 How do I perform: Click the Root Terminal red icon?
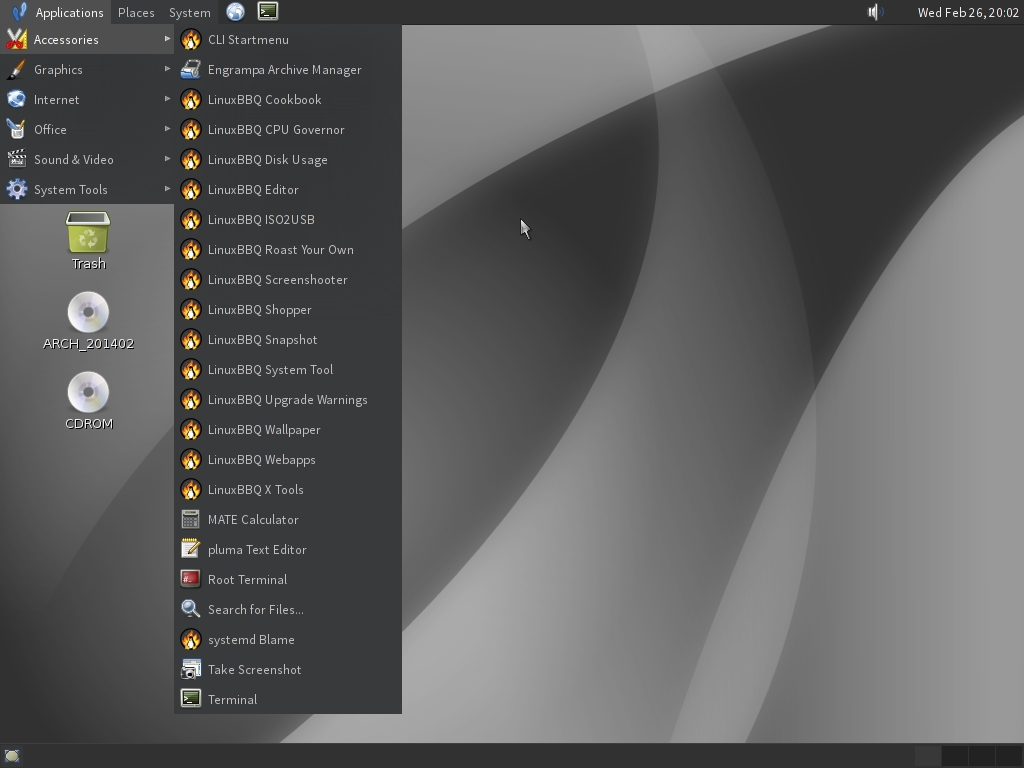[x=191, y=580]
